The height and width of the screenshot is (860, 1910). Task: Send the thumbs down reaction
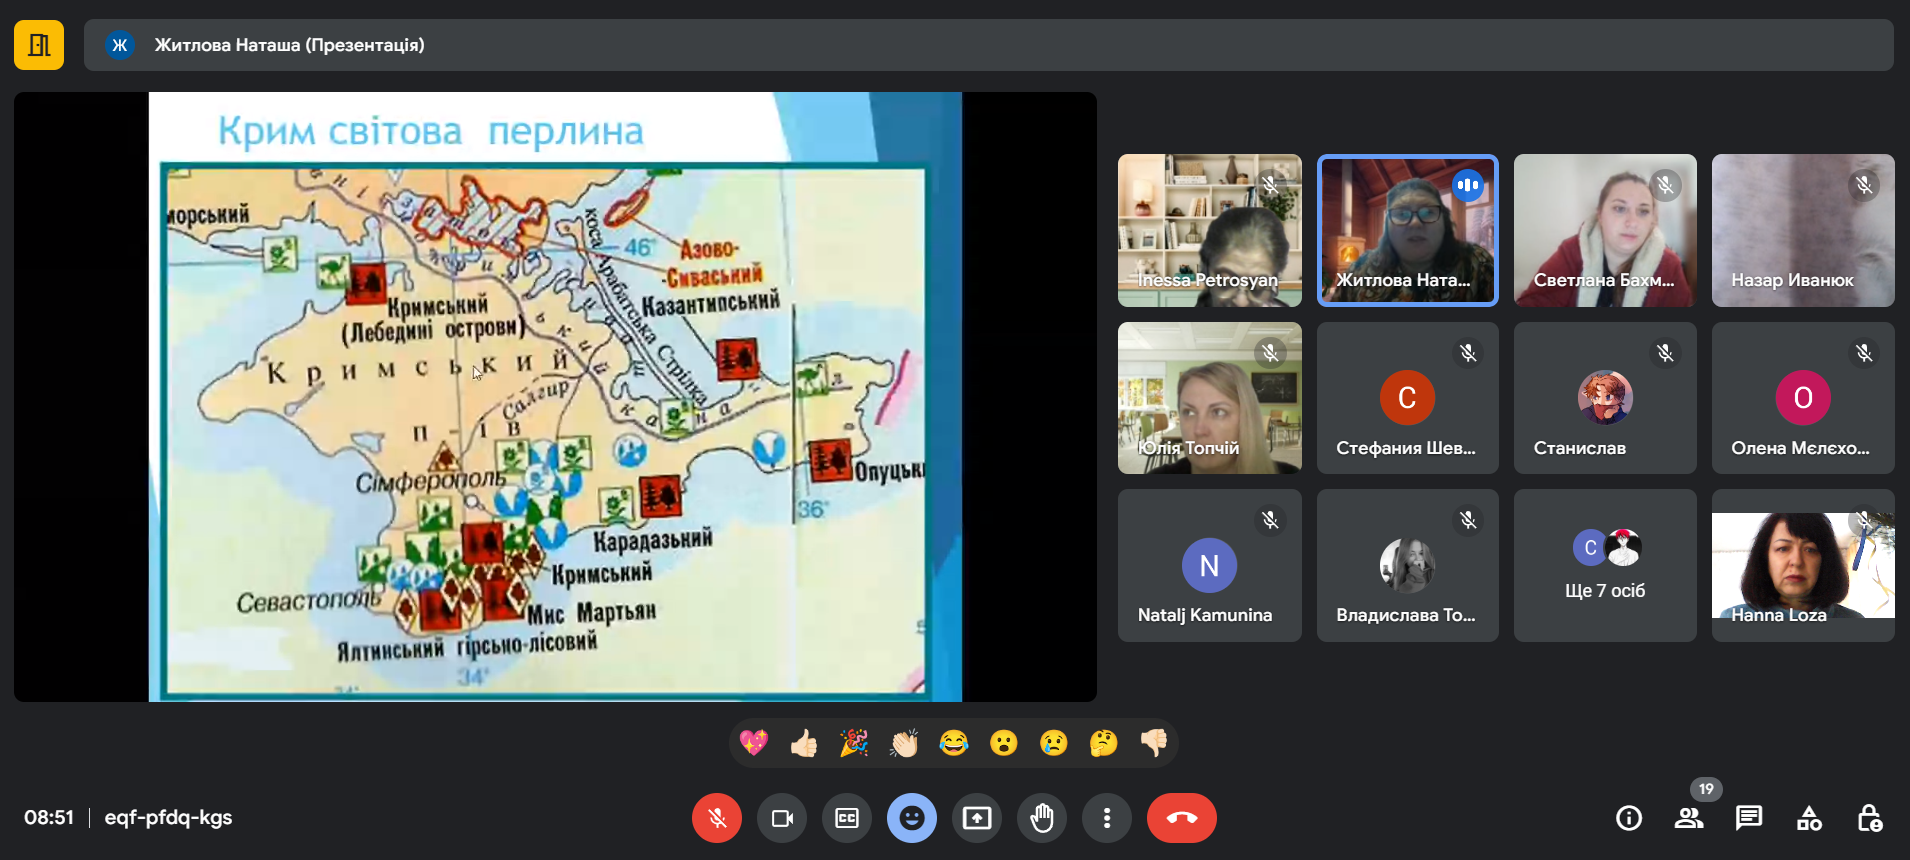point(1154,743)
